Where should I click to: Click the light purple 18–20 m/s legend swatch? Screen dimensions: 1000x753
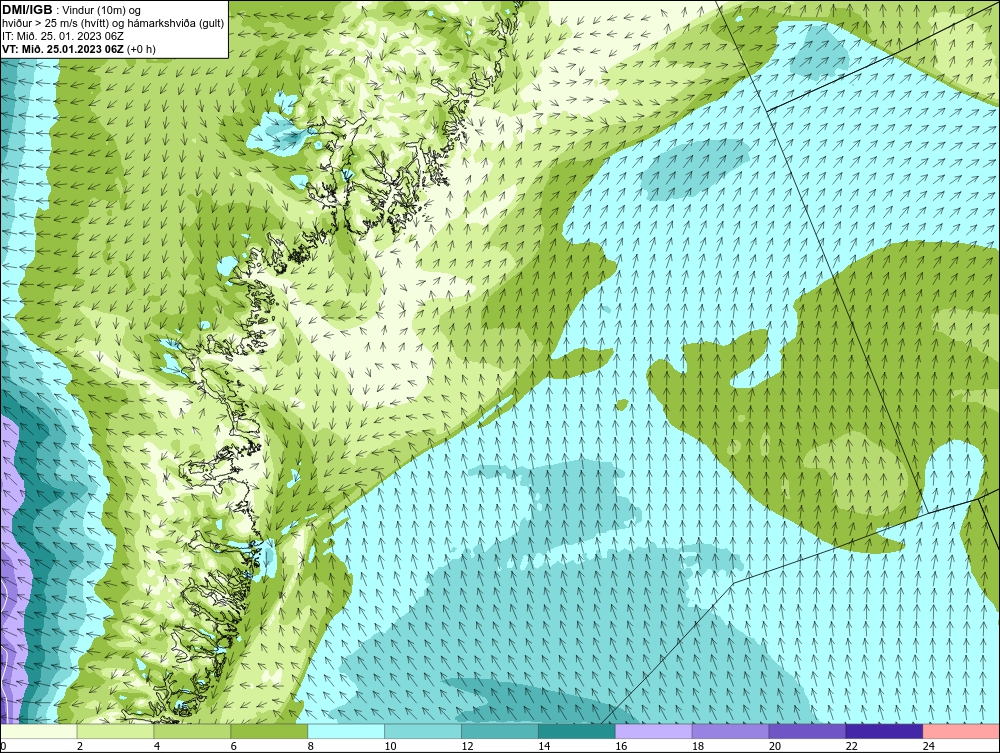click(730, 731)
